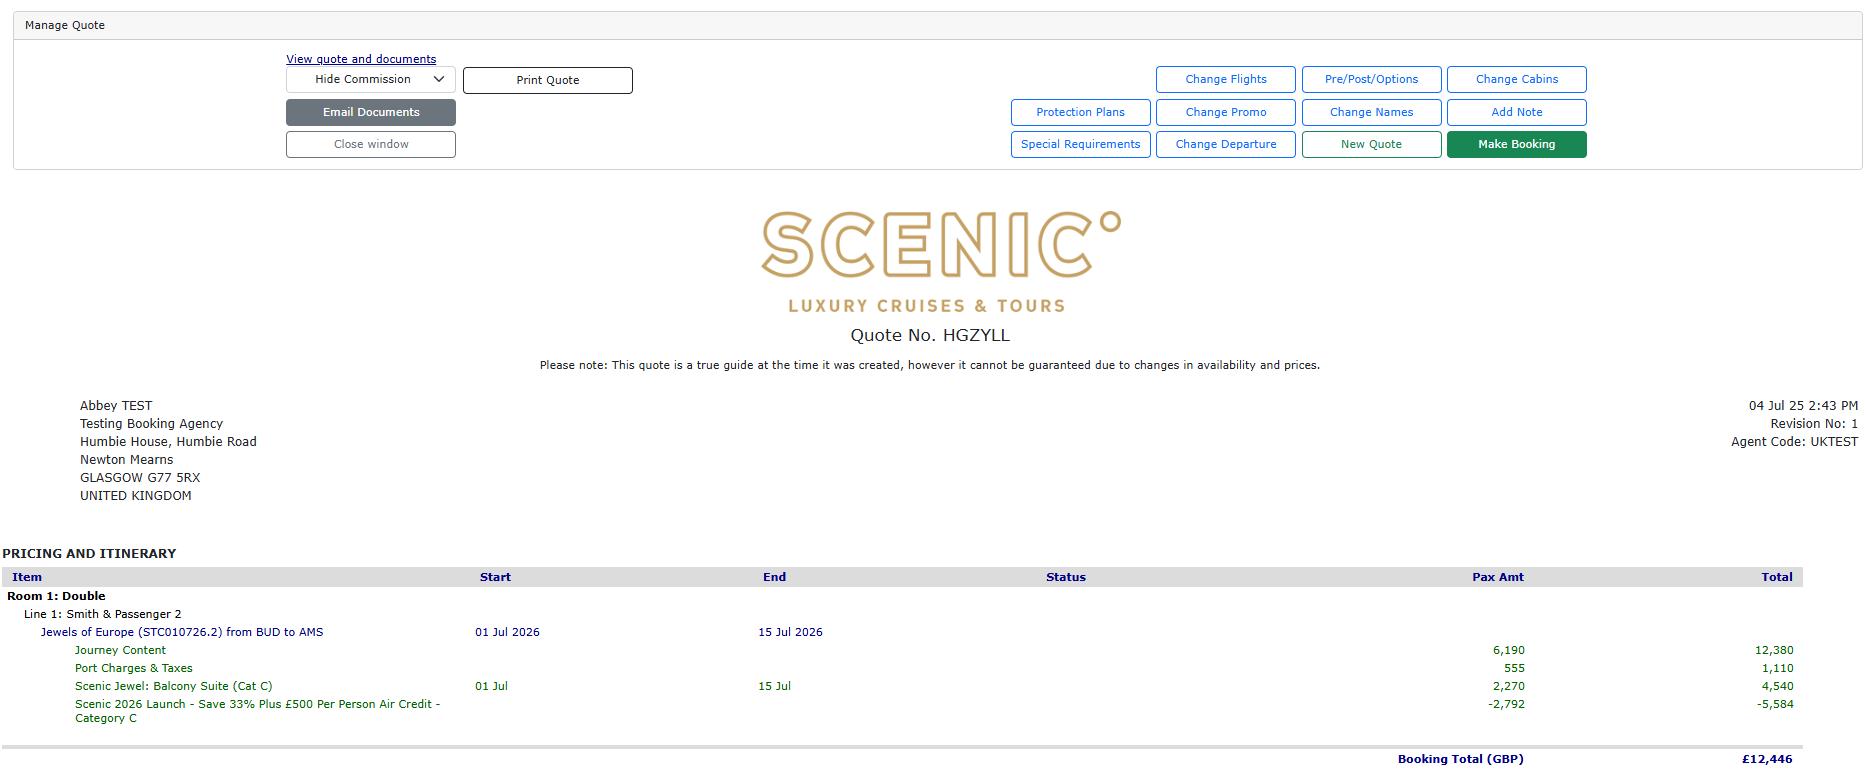Viewport: 1866px width, 781px height.
Task: Click Journey Content total 12,380
Action: tap(1774, 650)
